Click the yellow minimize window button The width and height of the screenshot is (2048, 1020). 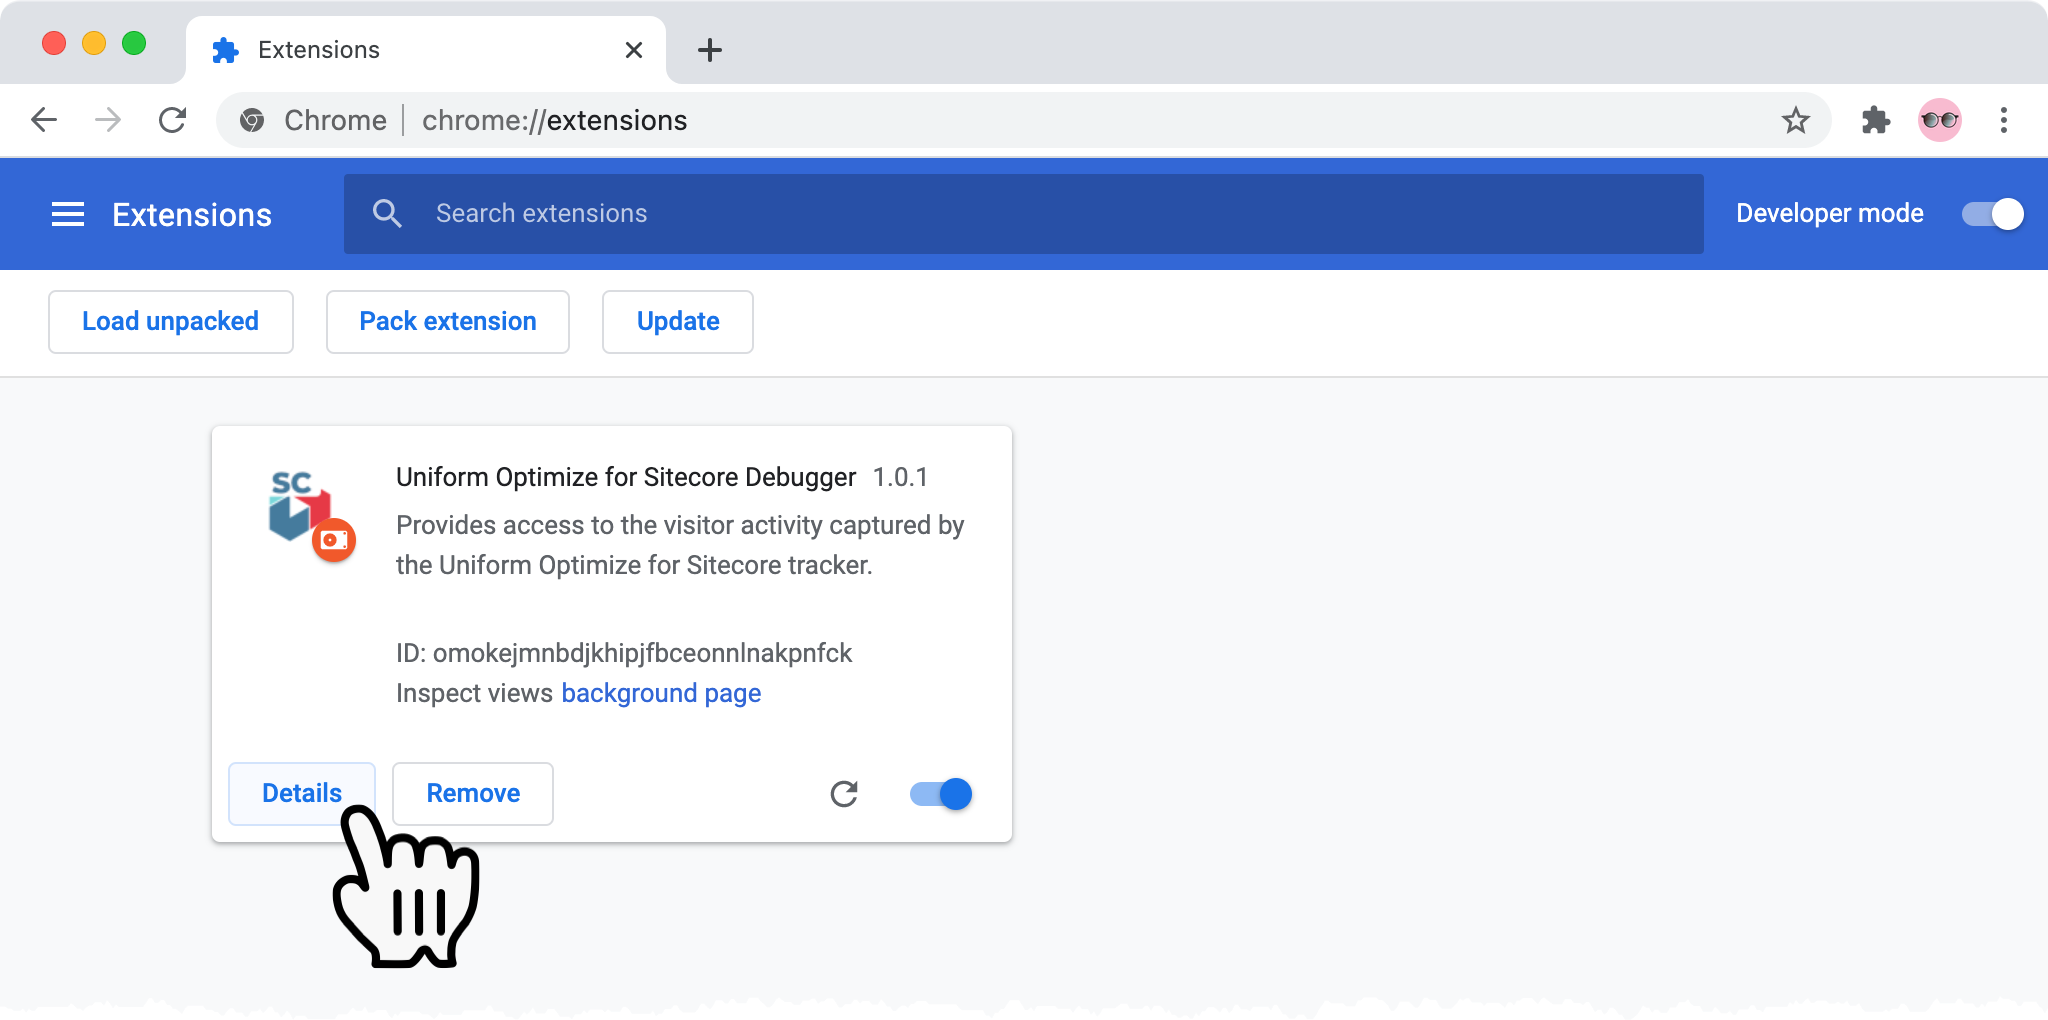(94, 43)
